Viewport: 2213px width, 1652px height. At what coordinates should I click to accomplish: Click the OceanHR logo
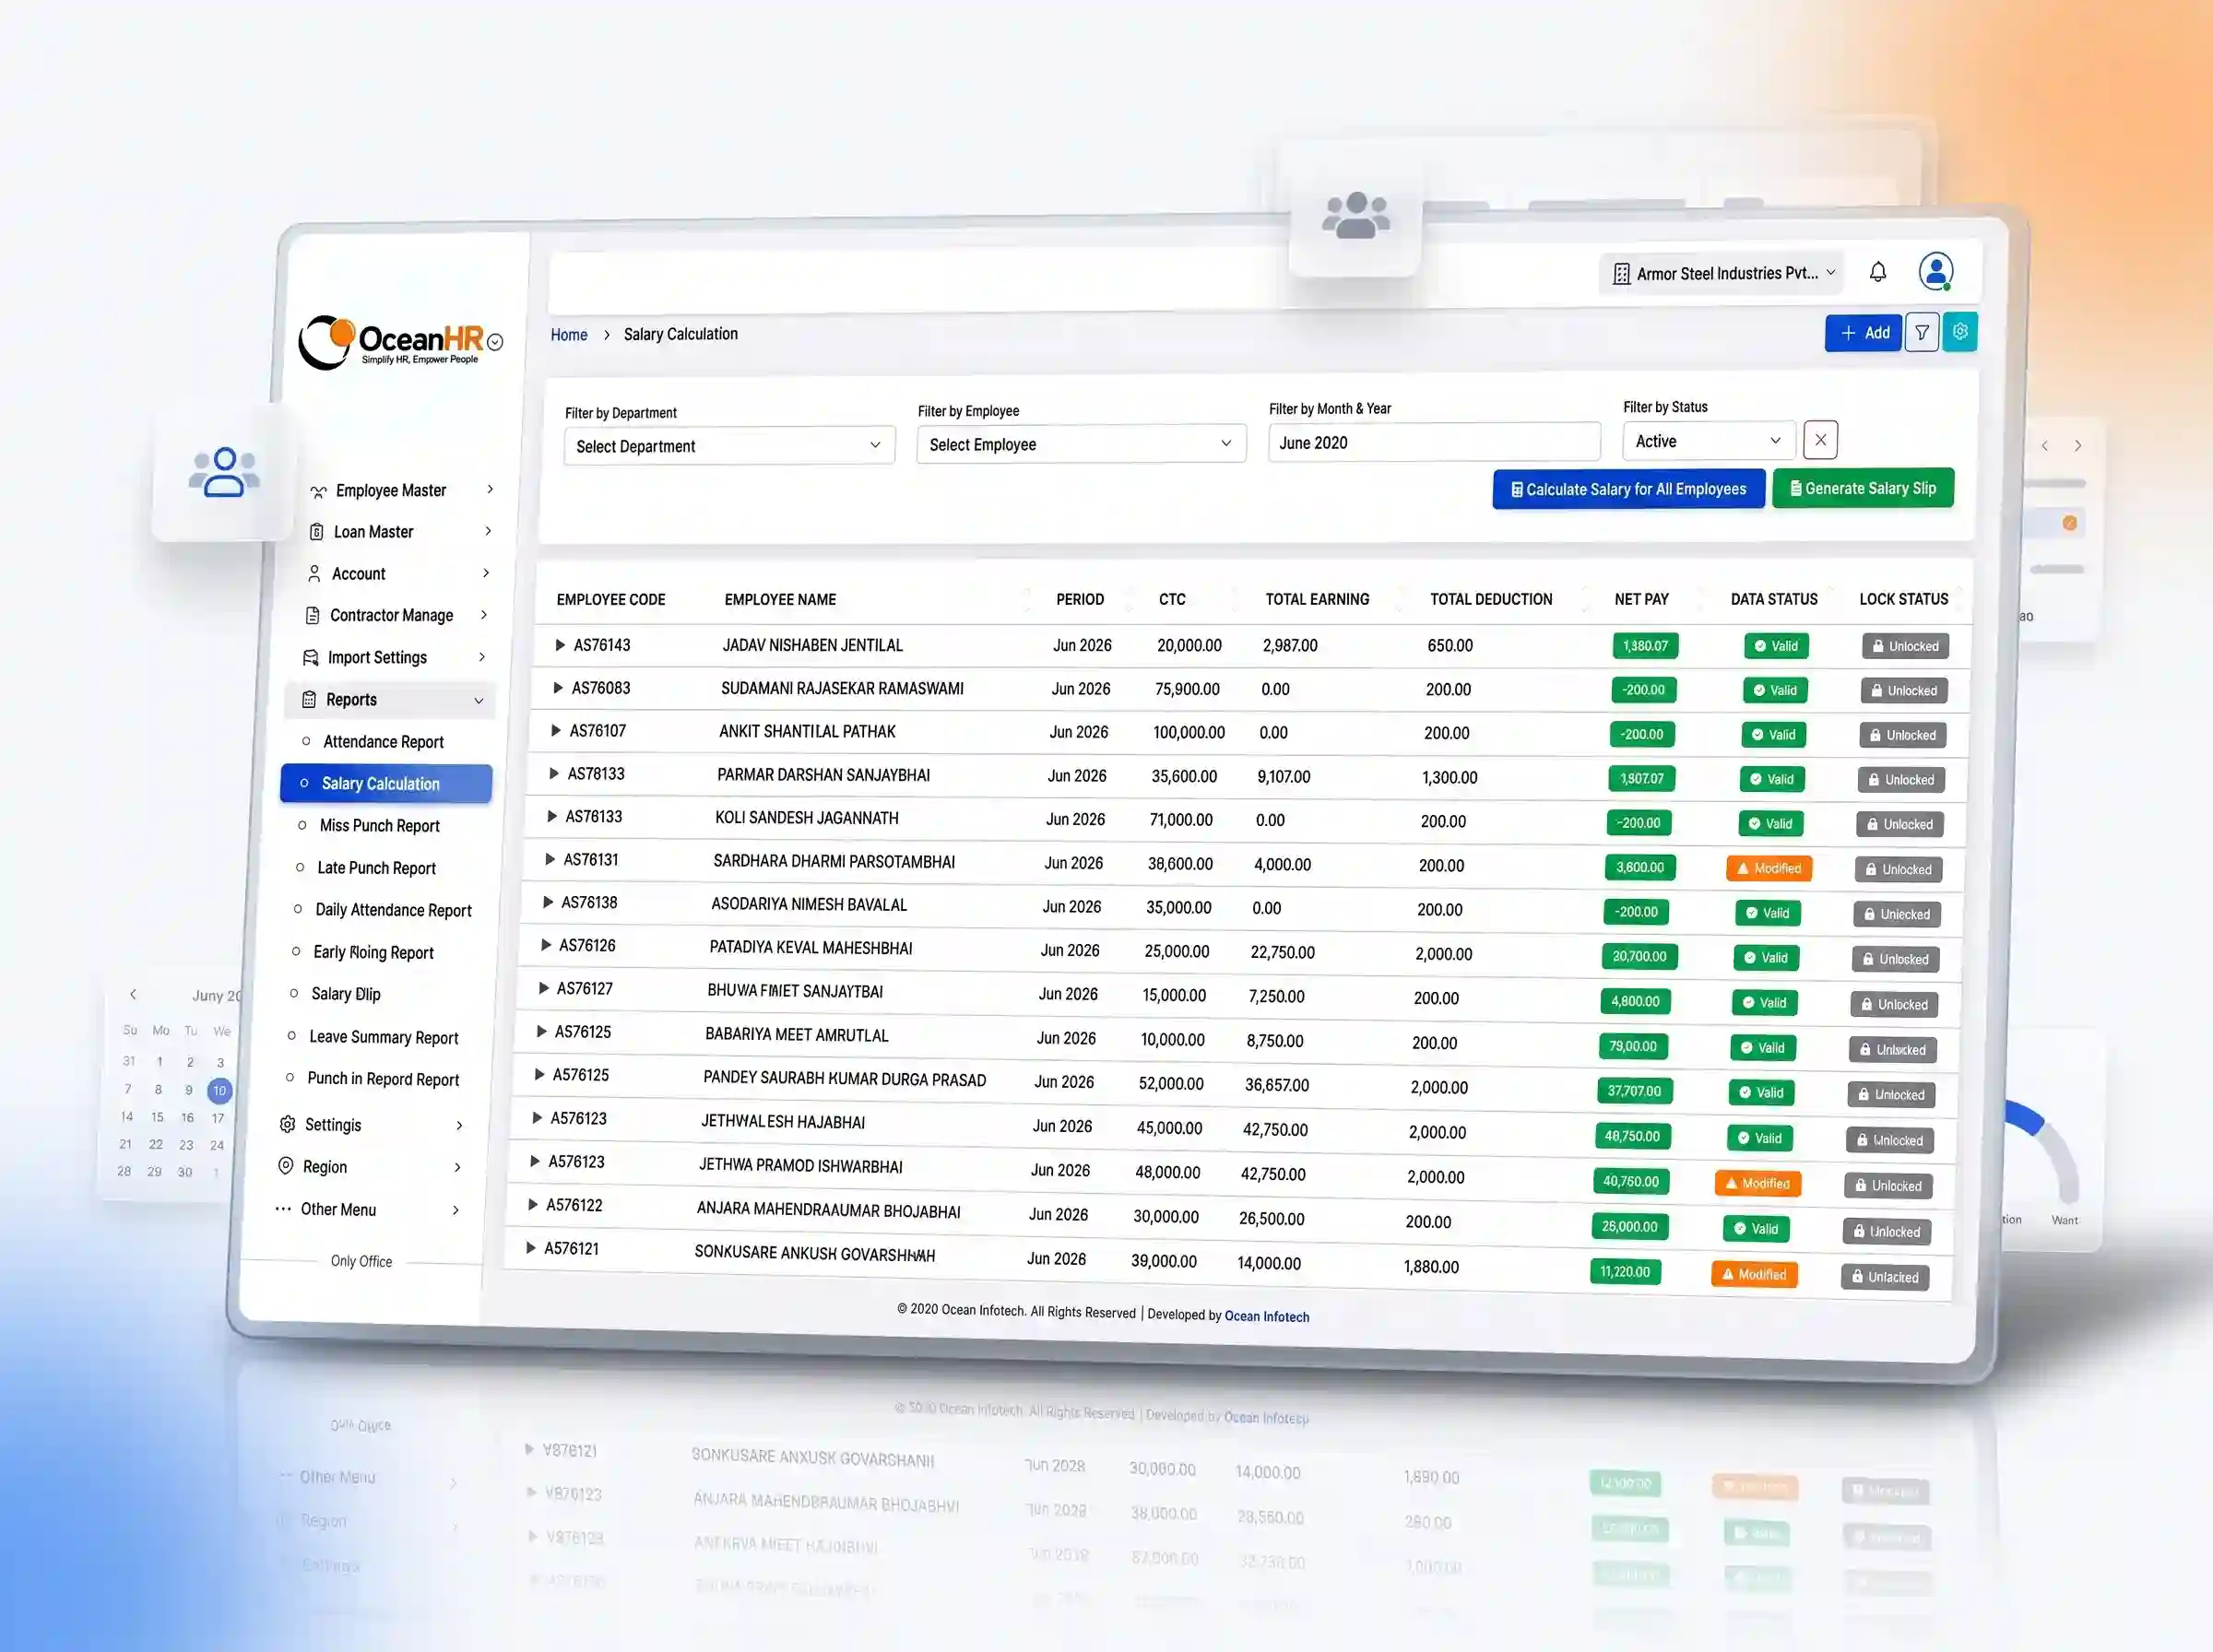click(391, 342)
